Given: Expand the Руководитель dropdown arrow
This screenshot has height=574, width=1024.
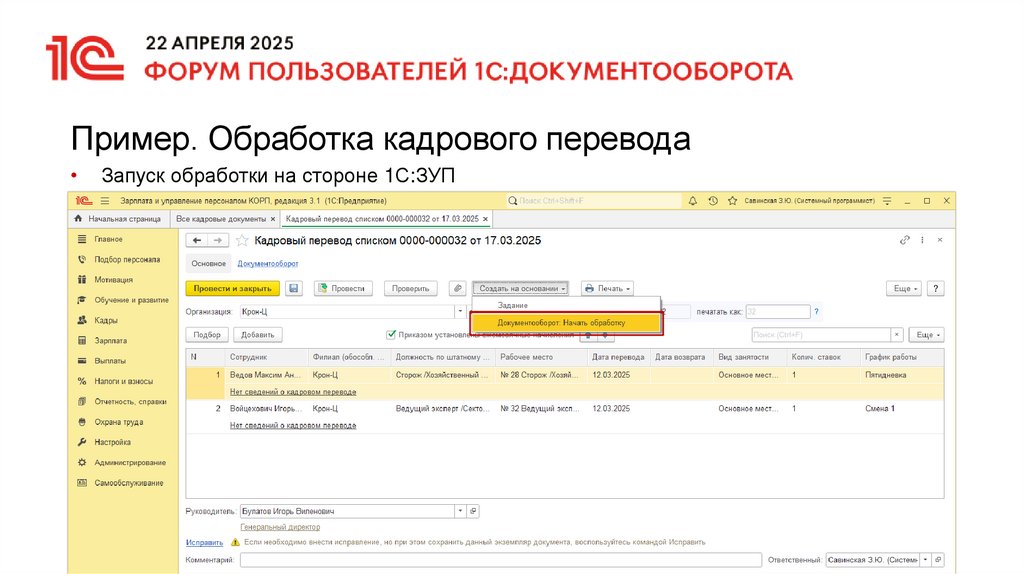Looking at the screenshot, I should click(460, 511).
